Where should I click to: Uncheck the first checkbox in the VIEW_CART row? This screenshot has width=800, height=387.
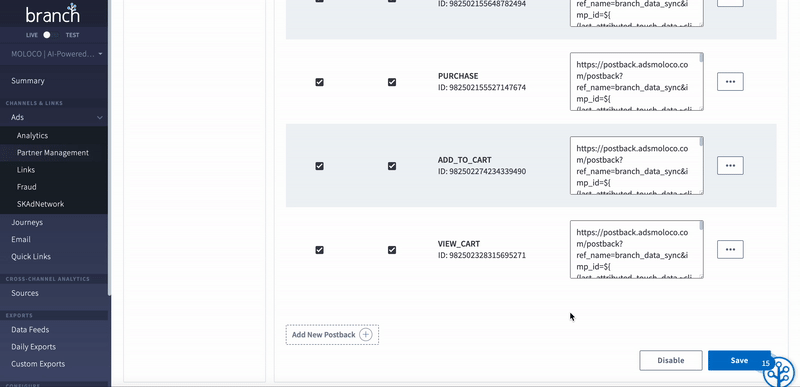(319, 250)
